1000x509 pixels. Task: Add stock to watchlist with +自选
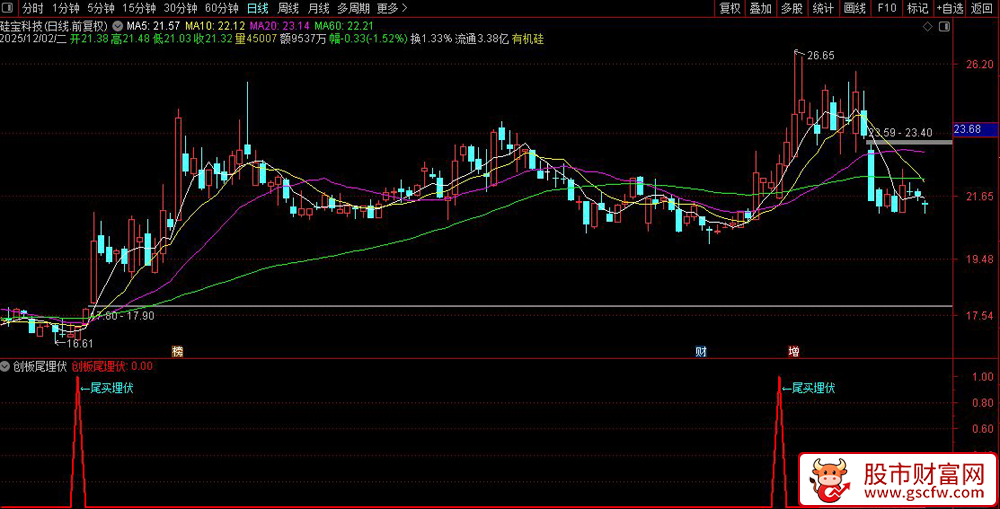click(950, 8)
